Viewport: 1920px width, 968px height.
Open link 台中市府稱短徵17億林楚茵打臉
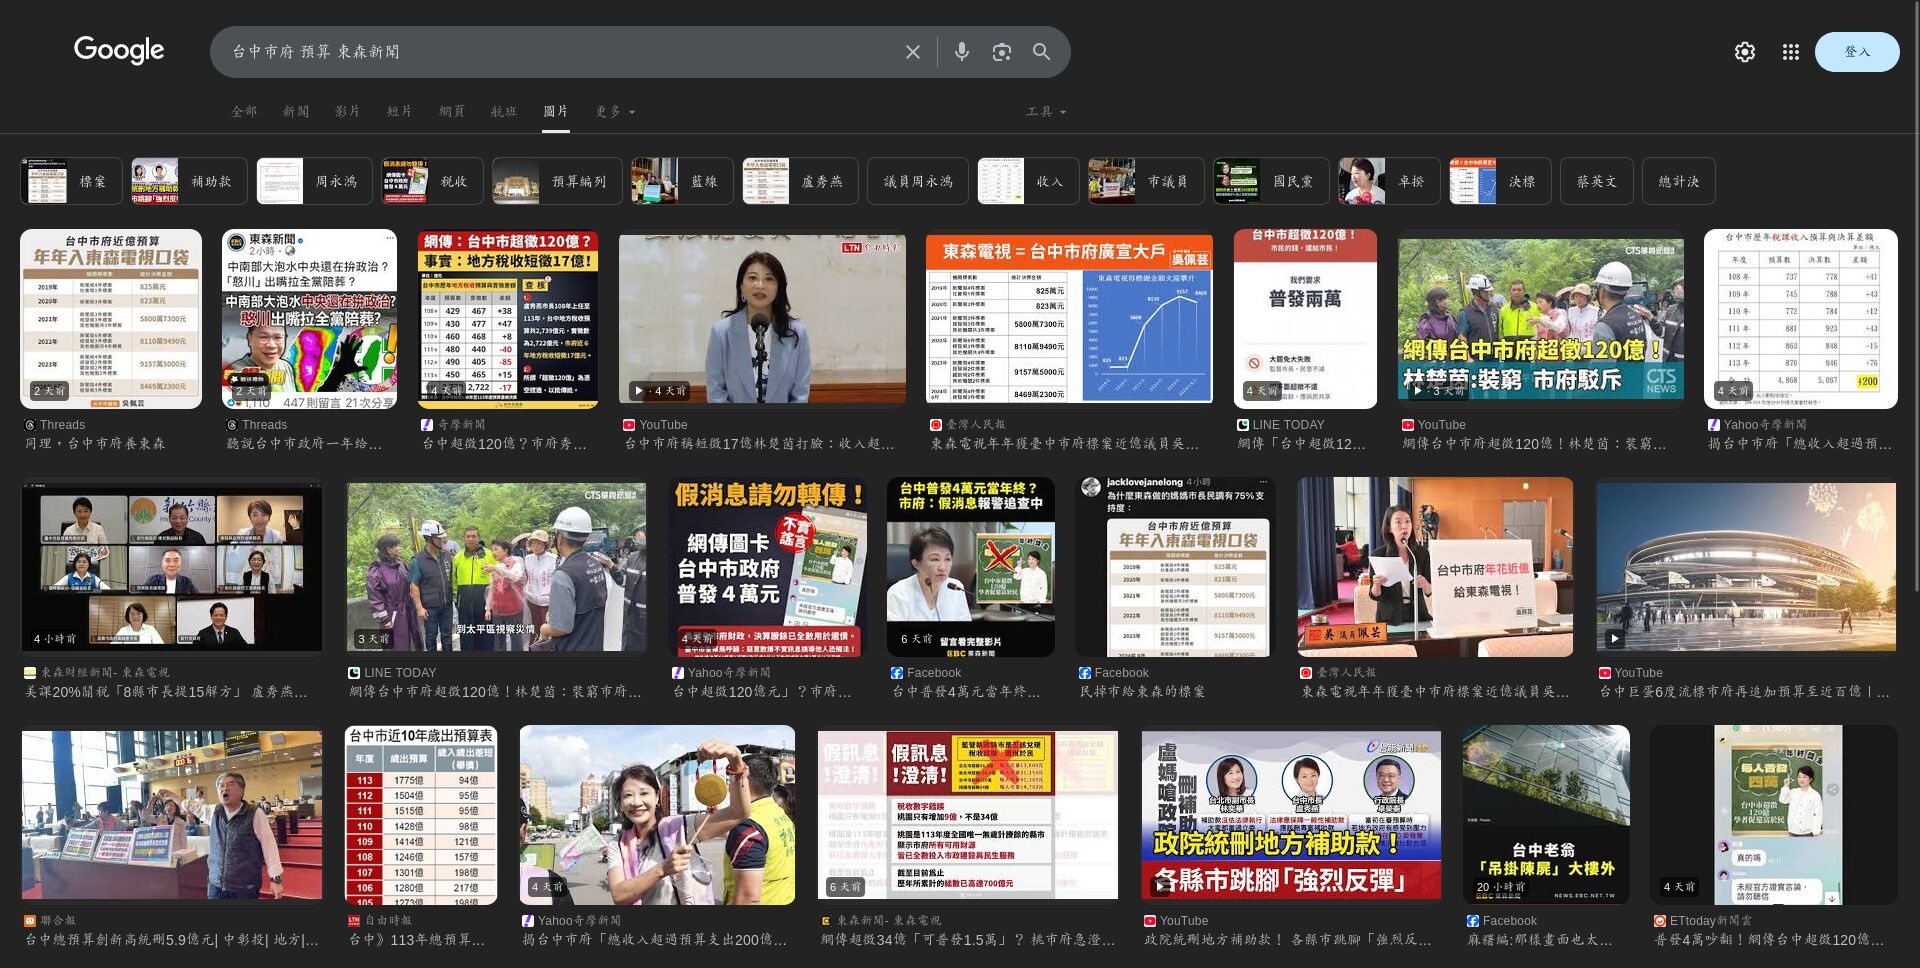coord(759,443)
